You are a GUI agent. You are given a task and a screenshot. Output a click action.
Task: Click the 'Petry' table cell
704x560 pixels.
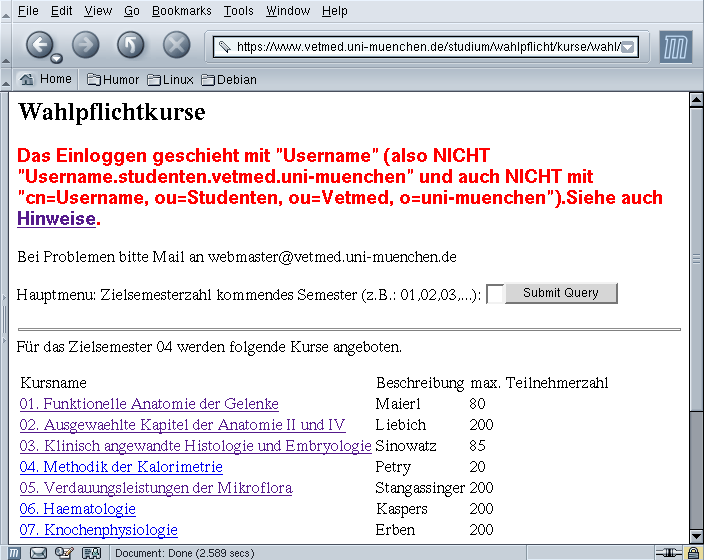point(393,467)
